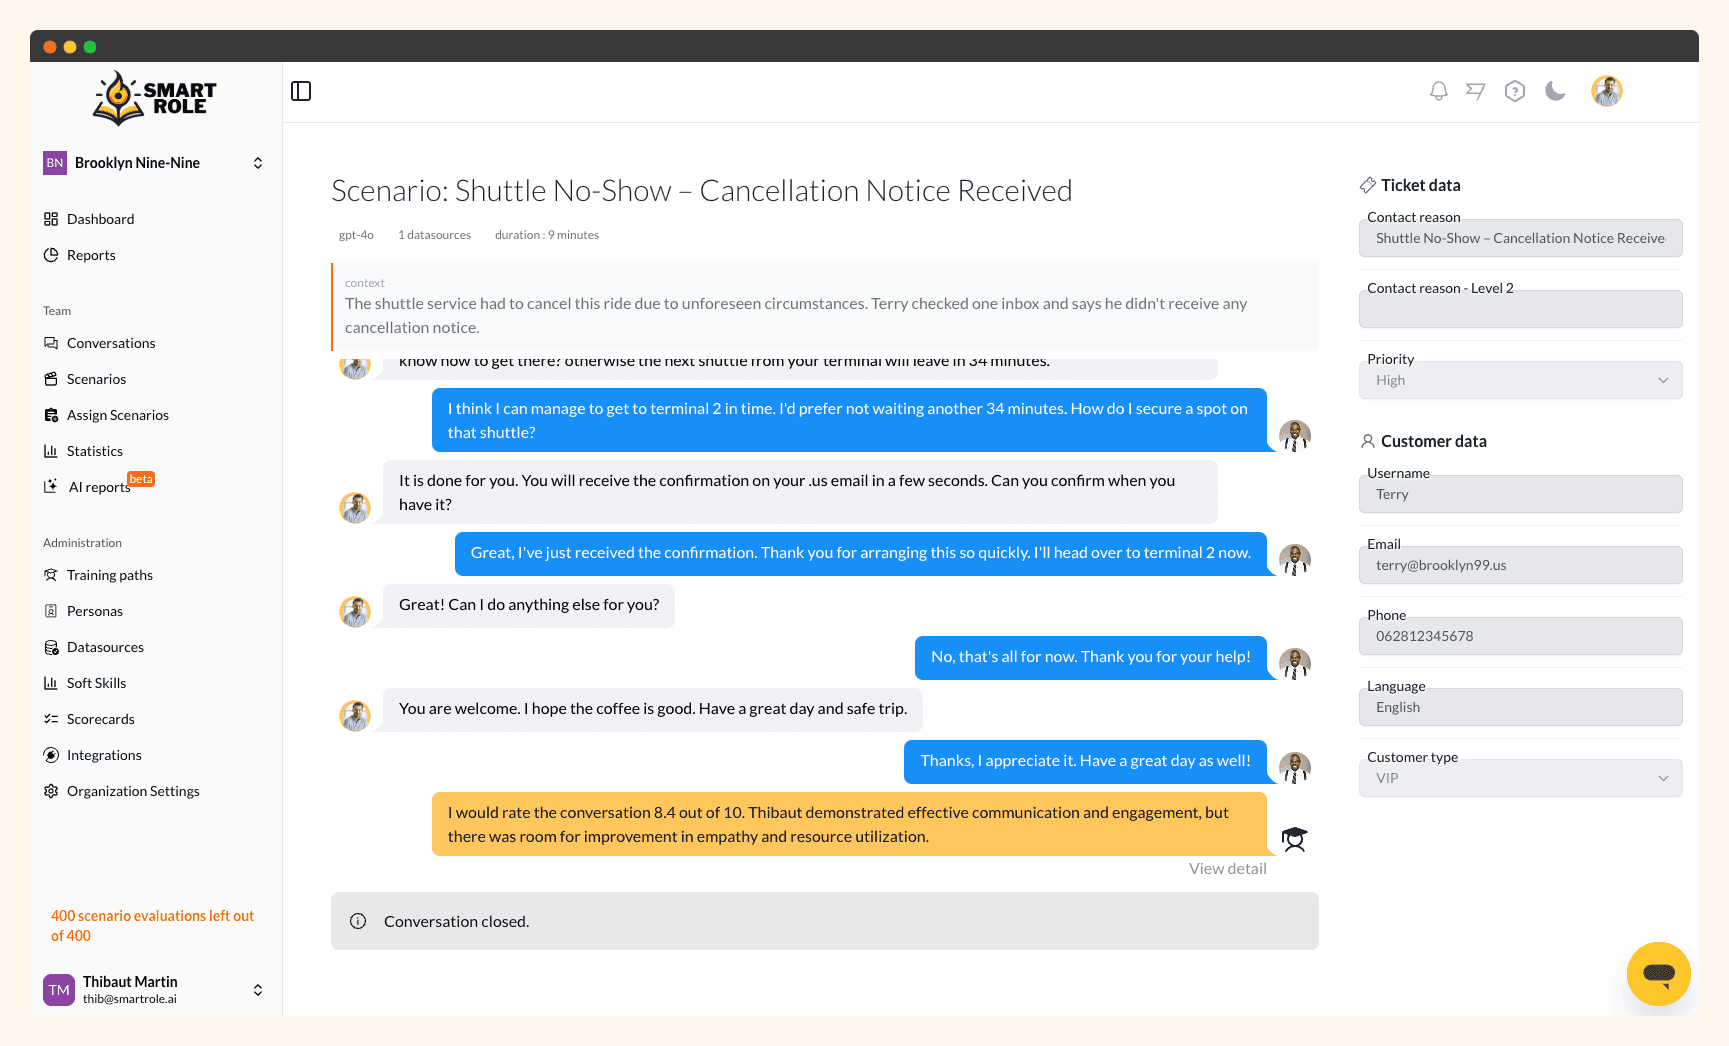Image resolution: width=1729 pixels, height=1046 pixels.
Task: Toggle the sidebar panel icon
Action: pyautogui.click(x=301, y=91)
